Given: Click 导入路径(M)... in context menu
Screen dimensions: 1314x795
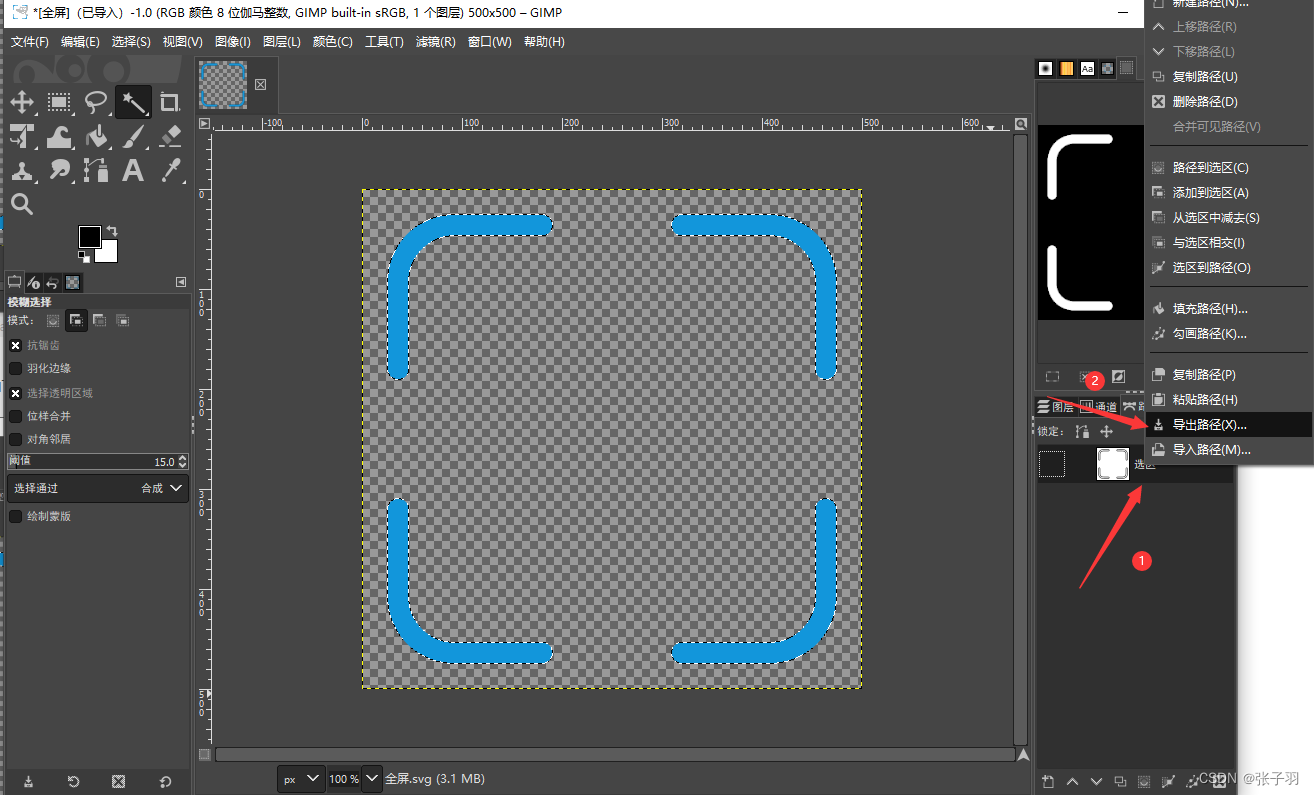Looking at the screenshot, I should [1228, 450].
